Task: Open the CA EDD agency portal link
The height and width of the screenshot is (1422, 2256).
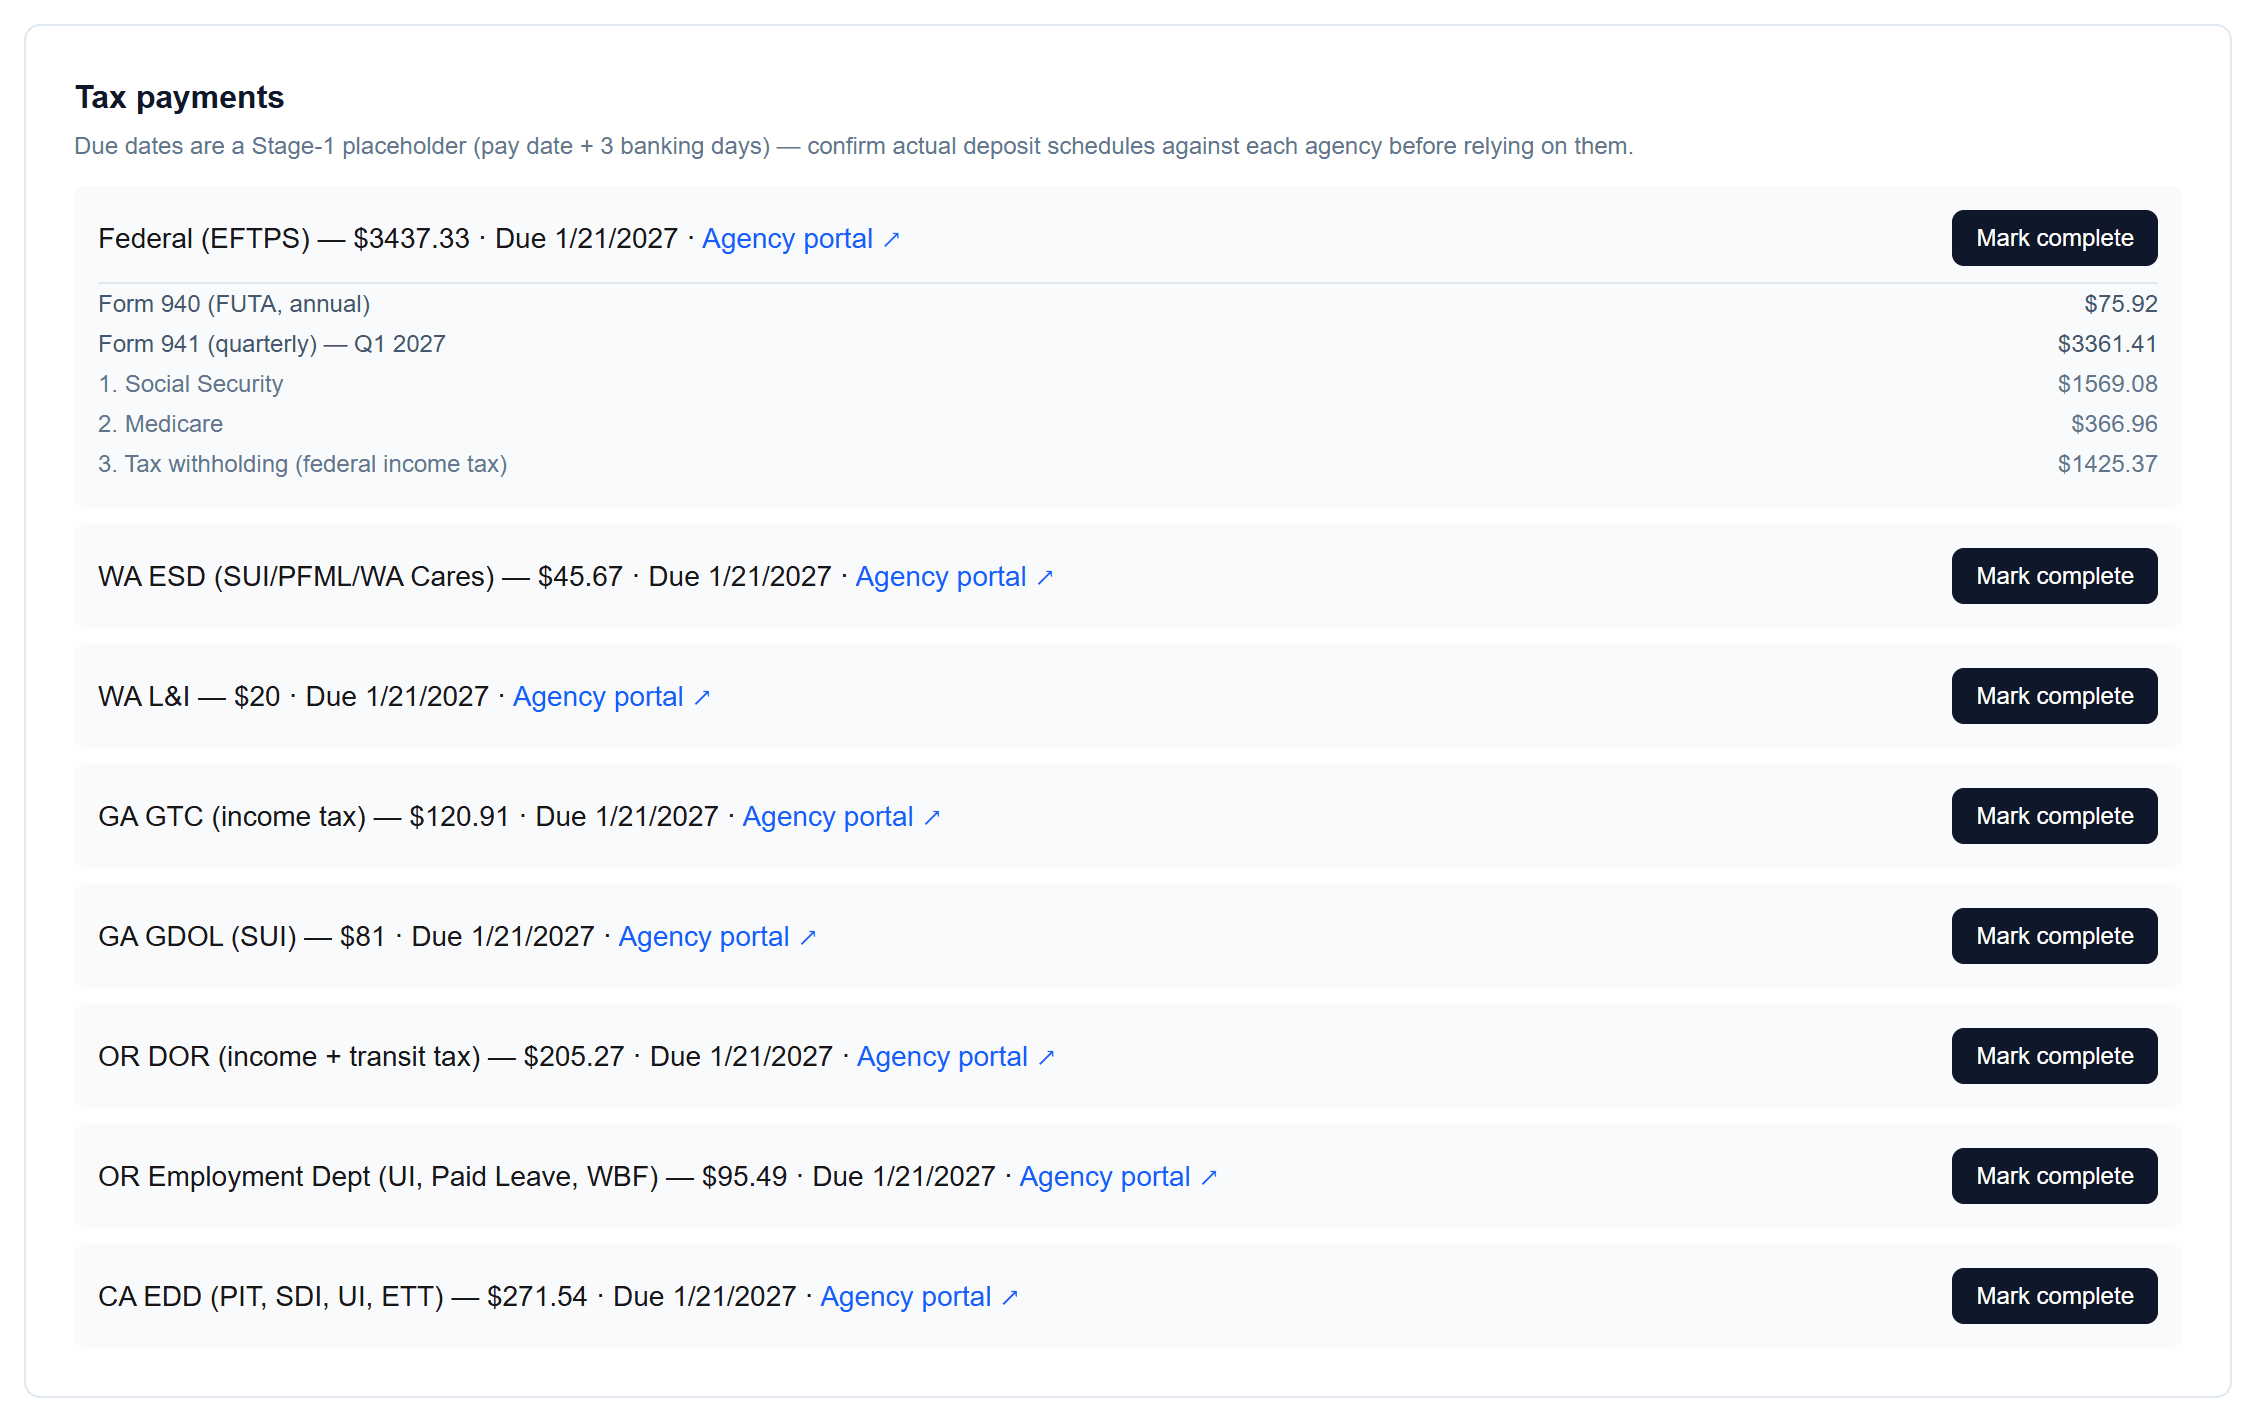Action: pyautogui.click(x=919, y=1297)
